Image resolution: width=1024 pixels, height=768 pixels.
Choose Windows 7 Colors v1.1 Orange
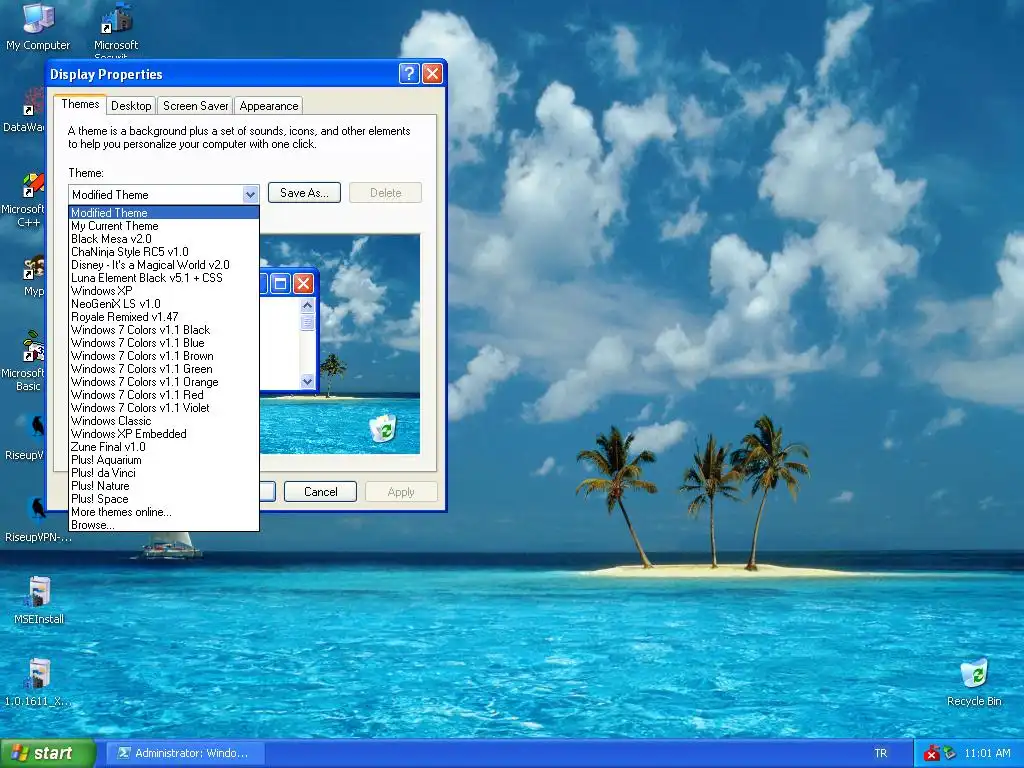point(164,382)
